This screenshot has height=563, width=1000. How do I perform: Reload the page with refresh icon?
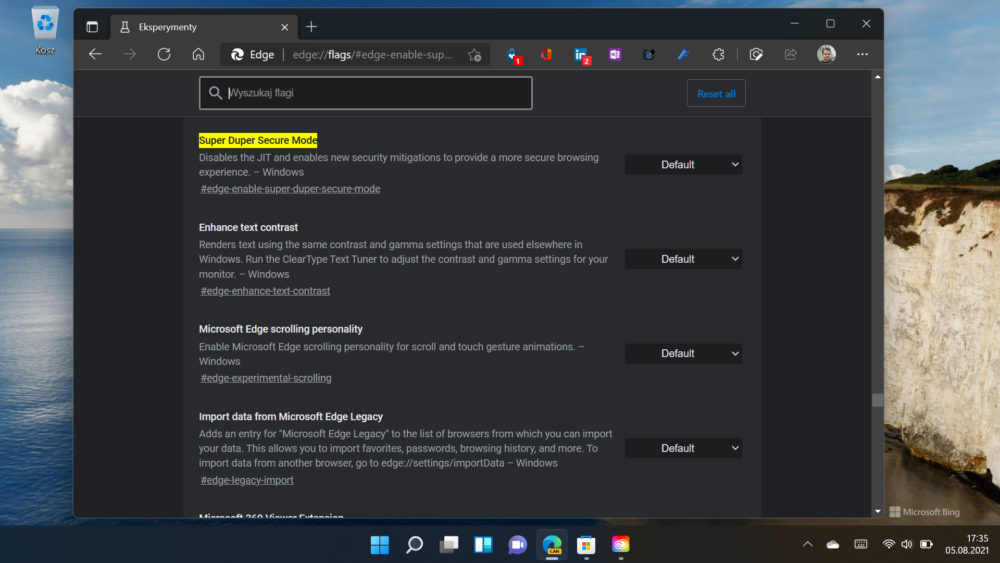point(164,54)
